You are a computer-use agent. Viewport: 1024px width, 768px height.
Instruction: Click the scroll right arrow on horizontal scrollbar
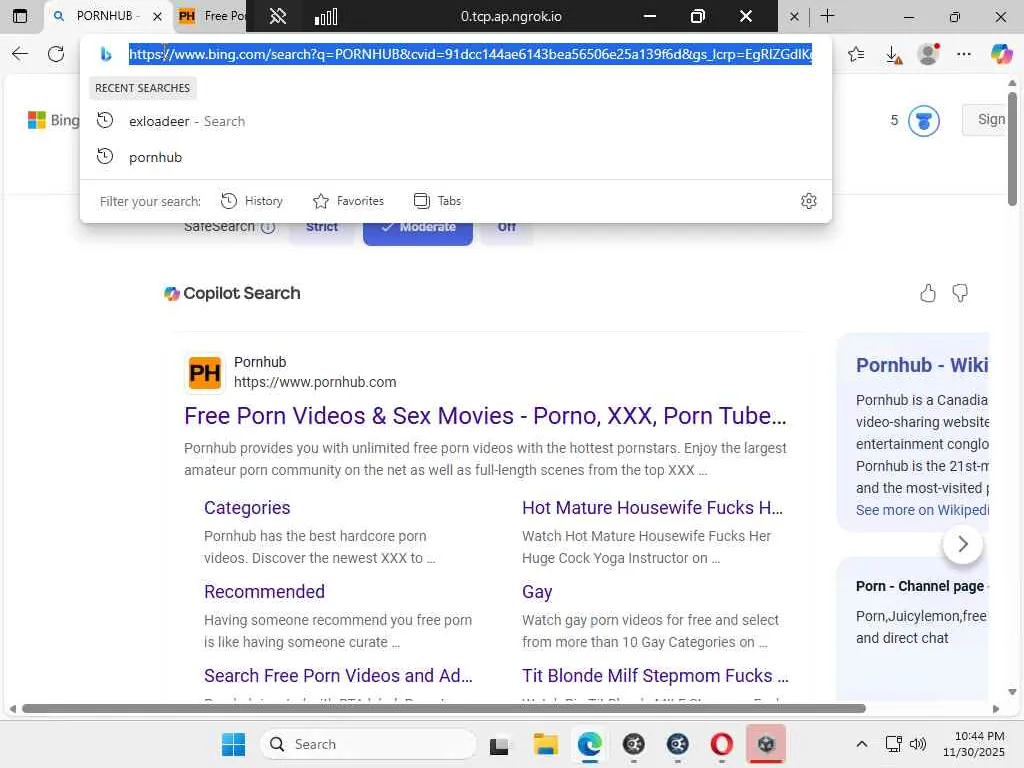(996, 709)
